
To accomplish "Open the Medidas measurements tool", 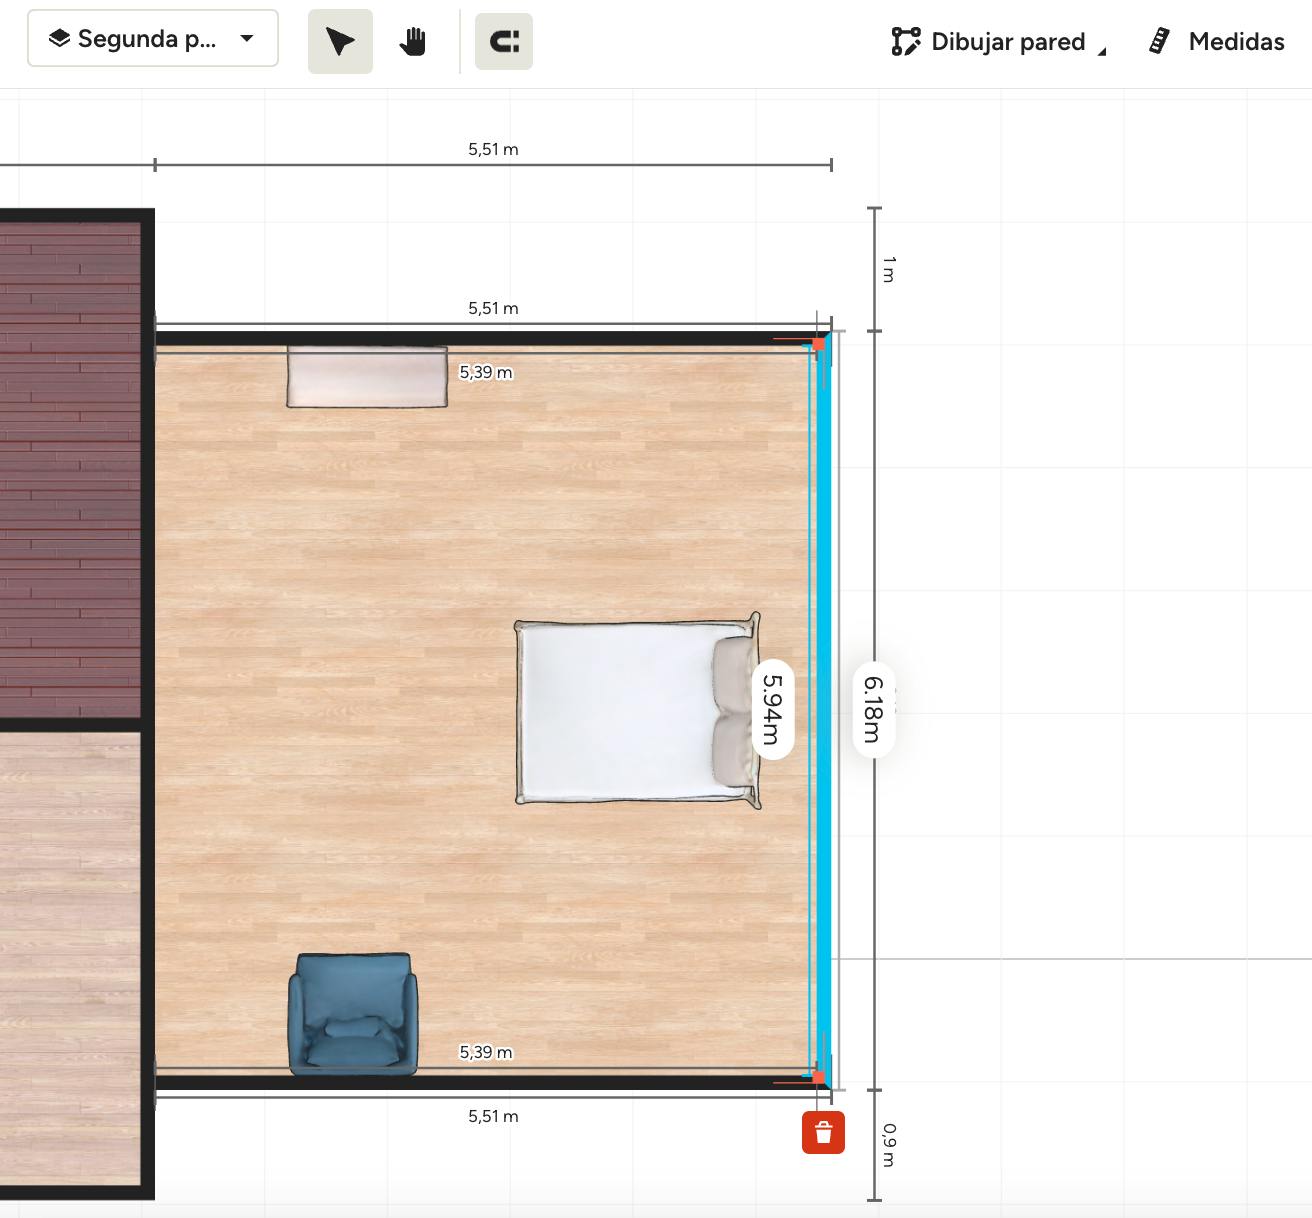I will [x=1236, y=42].
